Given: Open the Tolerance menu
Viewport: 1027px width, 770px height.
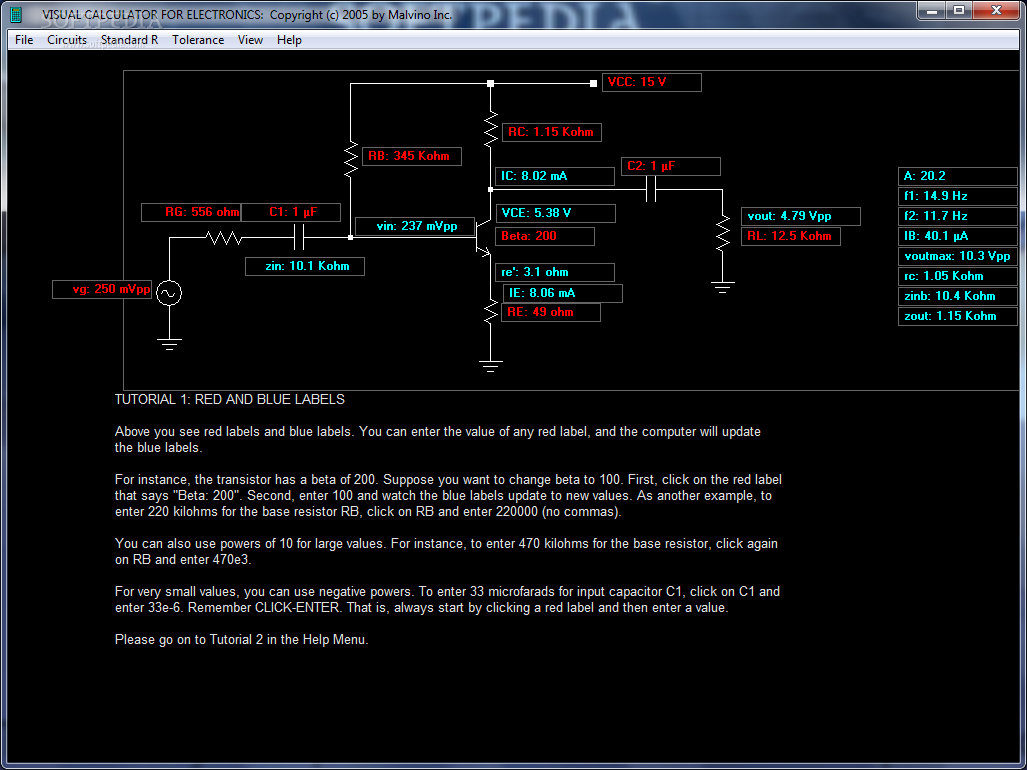Looking at the screenshot, I should coord(198,40).
